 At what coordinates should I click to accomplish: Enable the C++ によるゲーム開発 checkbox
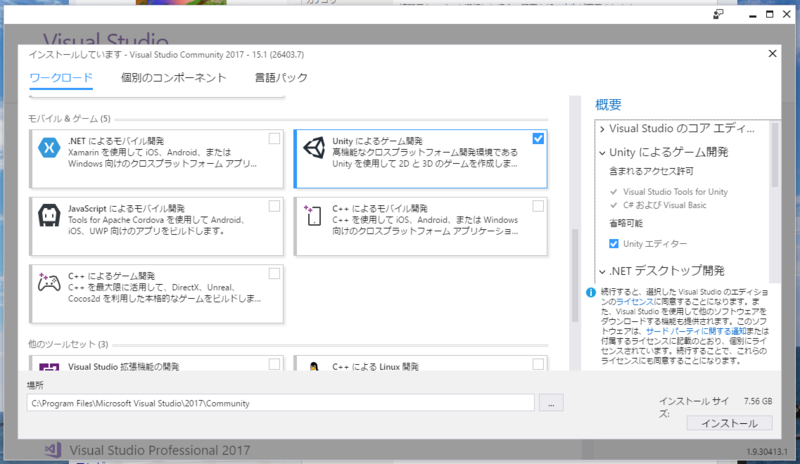pos(274,274)
